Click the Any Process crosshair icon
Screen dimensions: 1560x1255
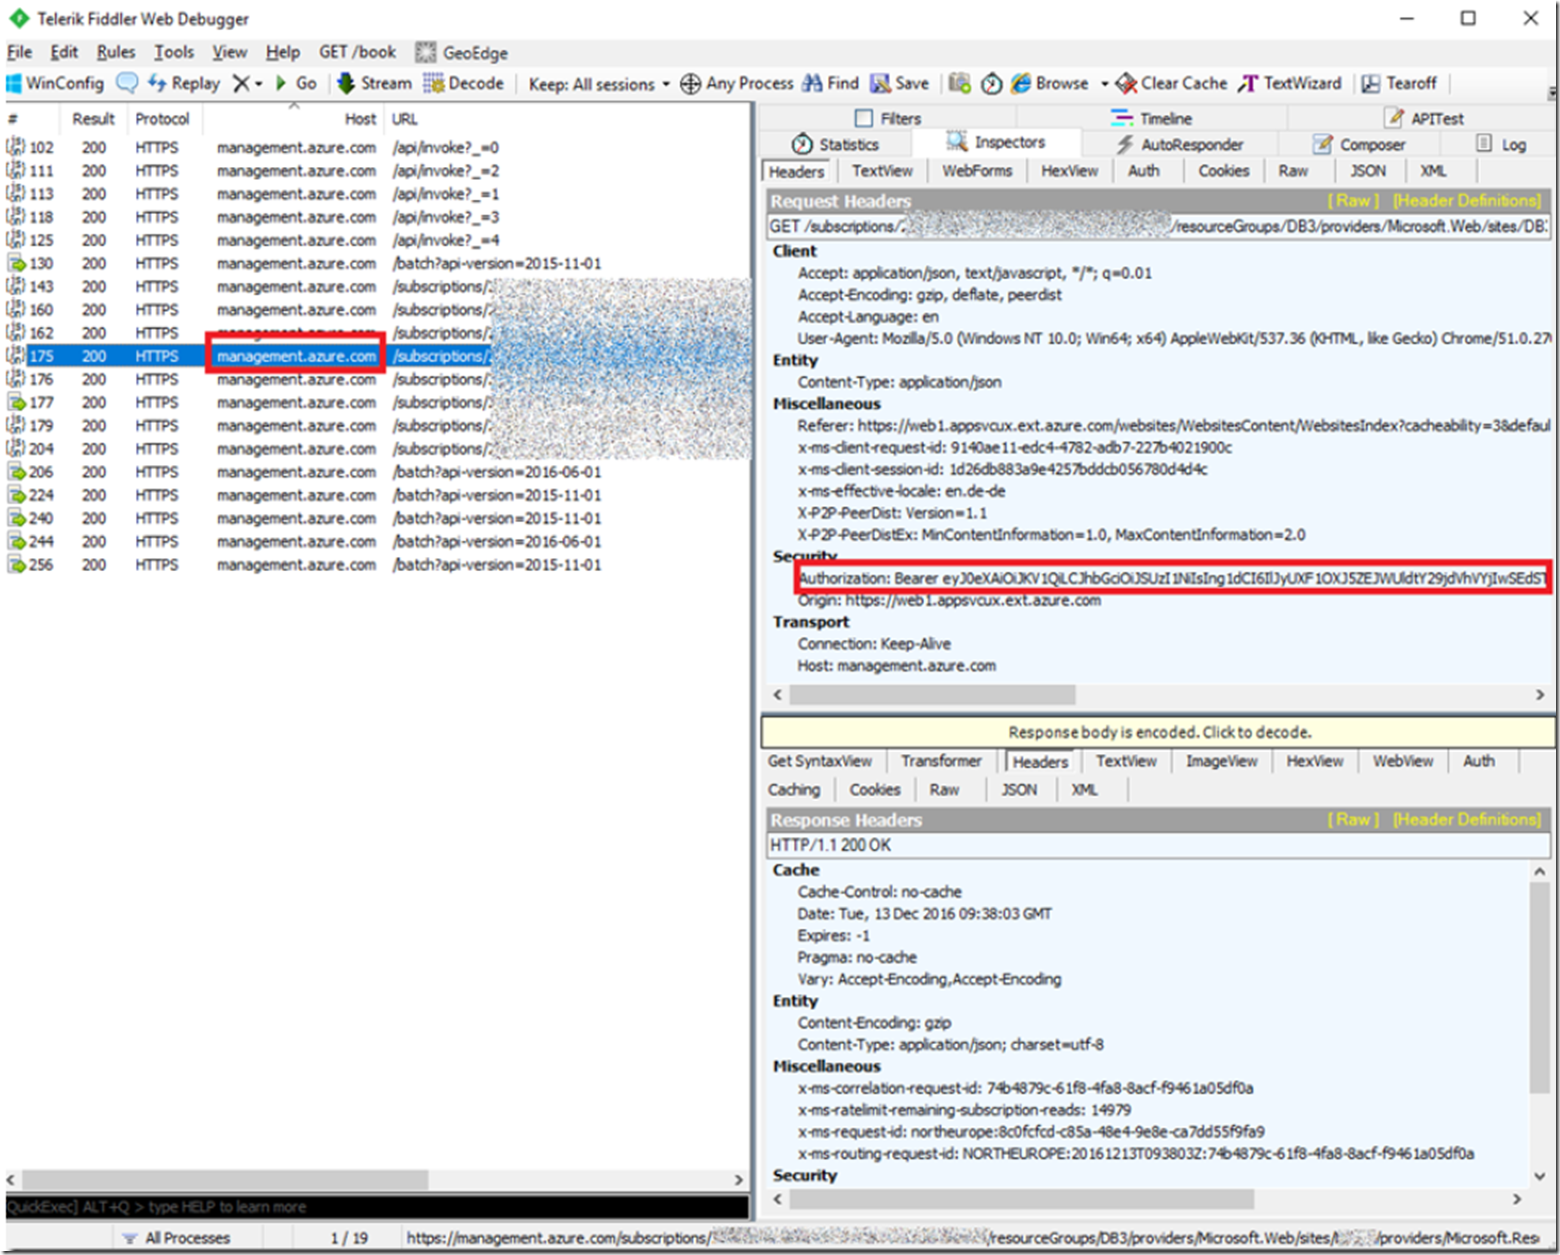(x=690, y=84)
